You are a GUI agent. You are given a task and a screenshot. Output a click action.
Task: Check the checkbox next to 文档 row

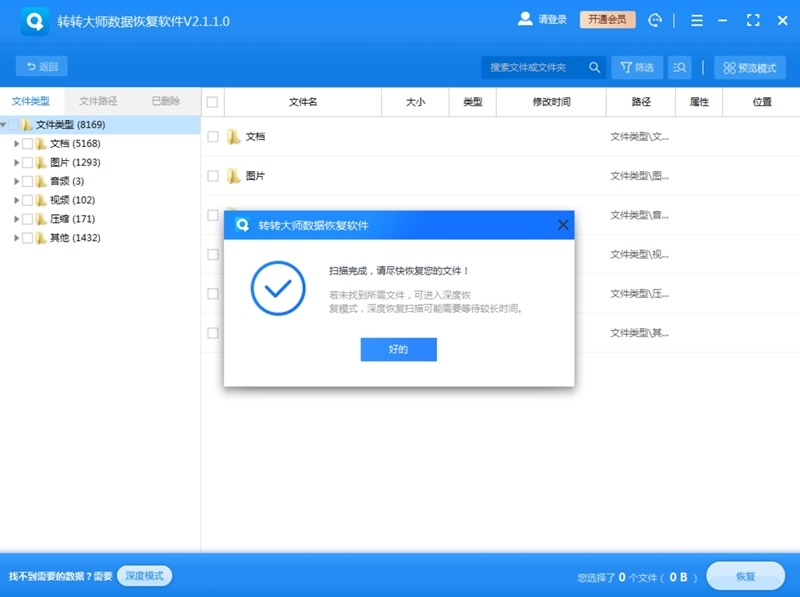pos(211,136)
